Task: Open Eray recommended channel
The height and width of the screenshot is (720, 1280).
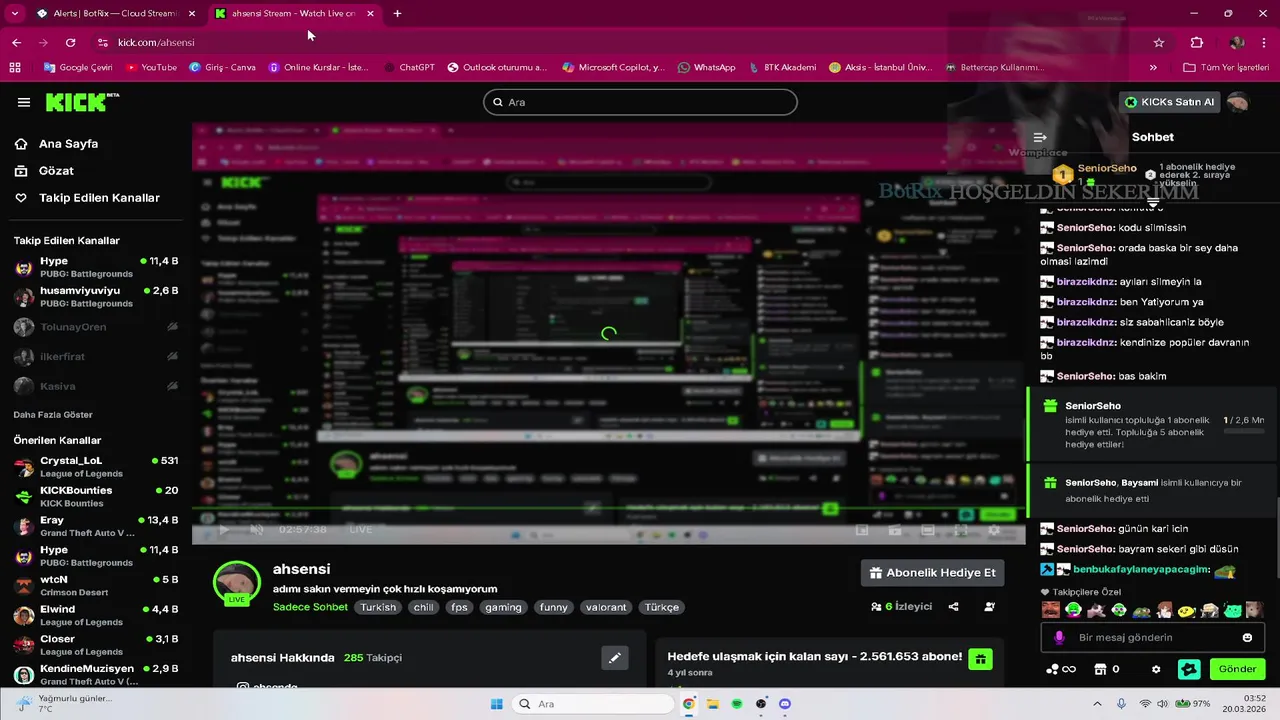Action: pos(96,526)
